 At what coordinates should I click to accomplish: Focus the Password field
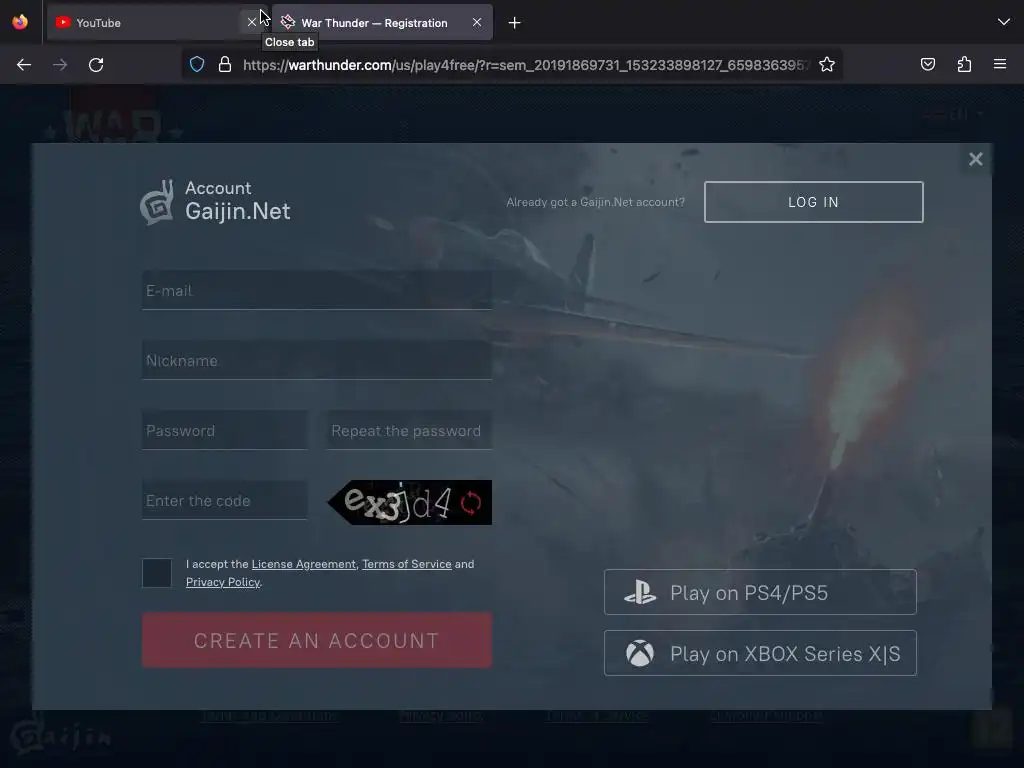point(225,430)
